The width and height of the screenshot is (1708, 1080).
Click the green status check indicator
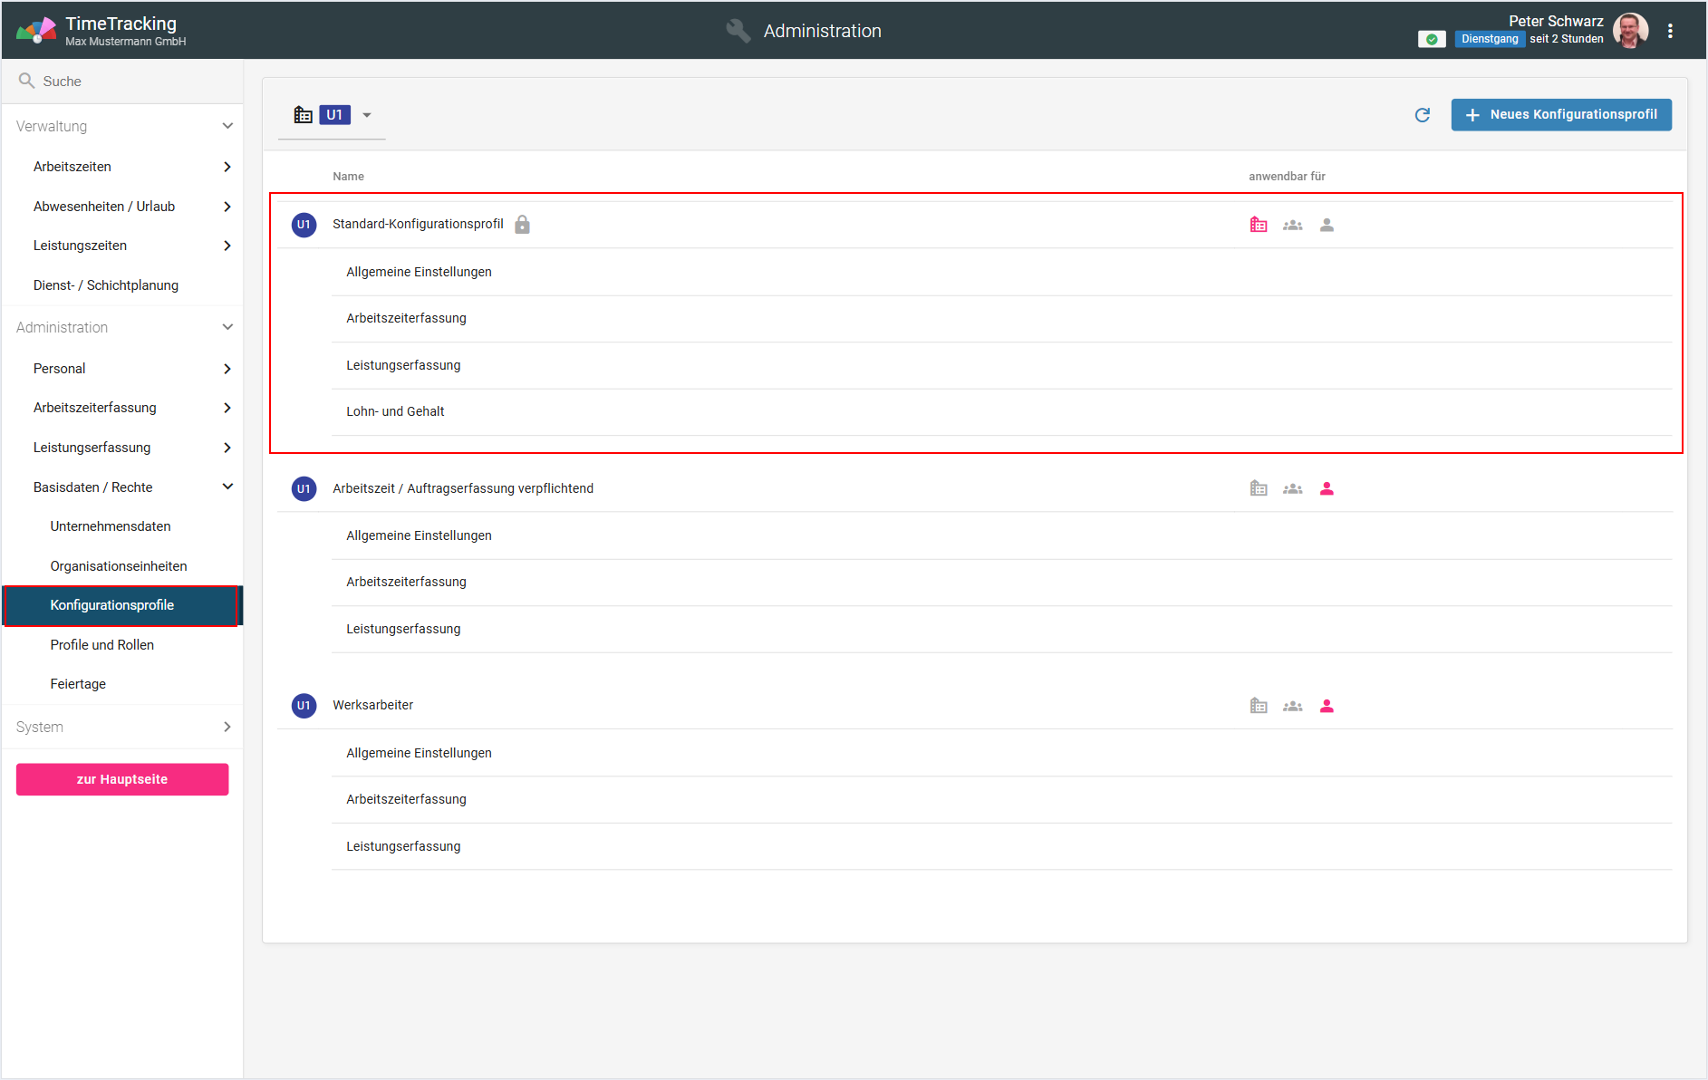pos(1431,39)
